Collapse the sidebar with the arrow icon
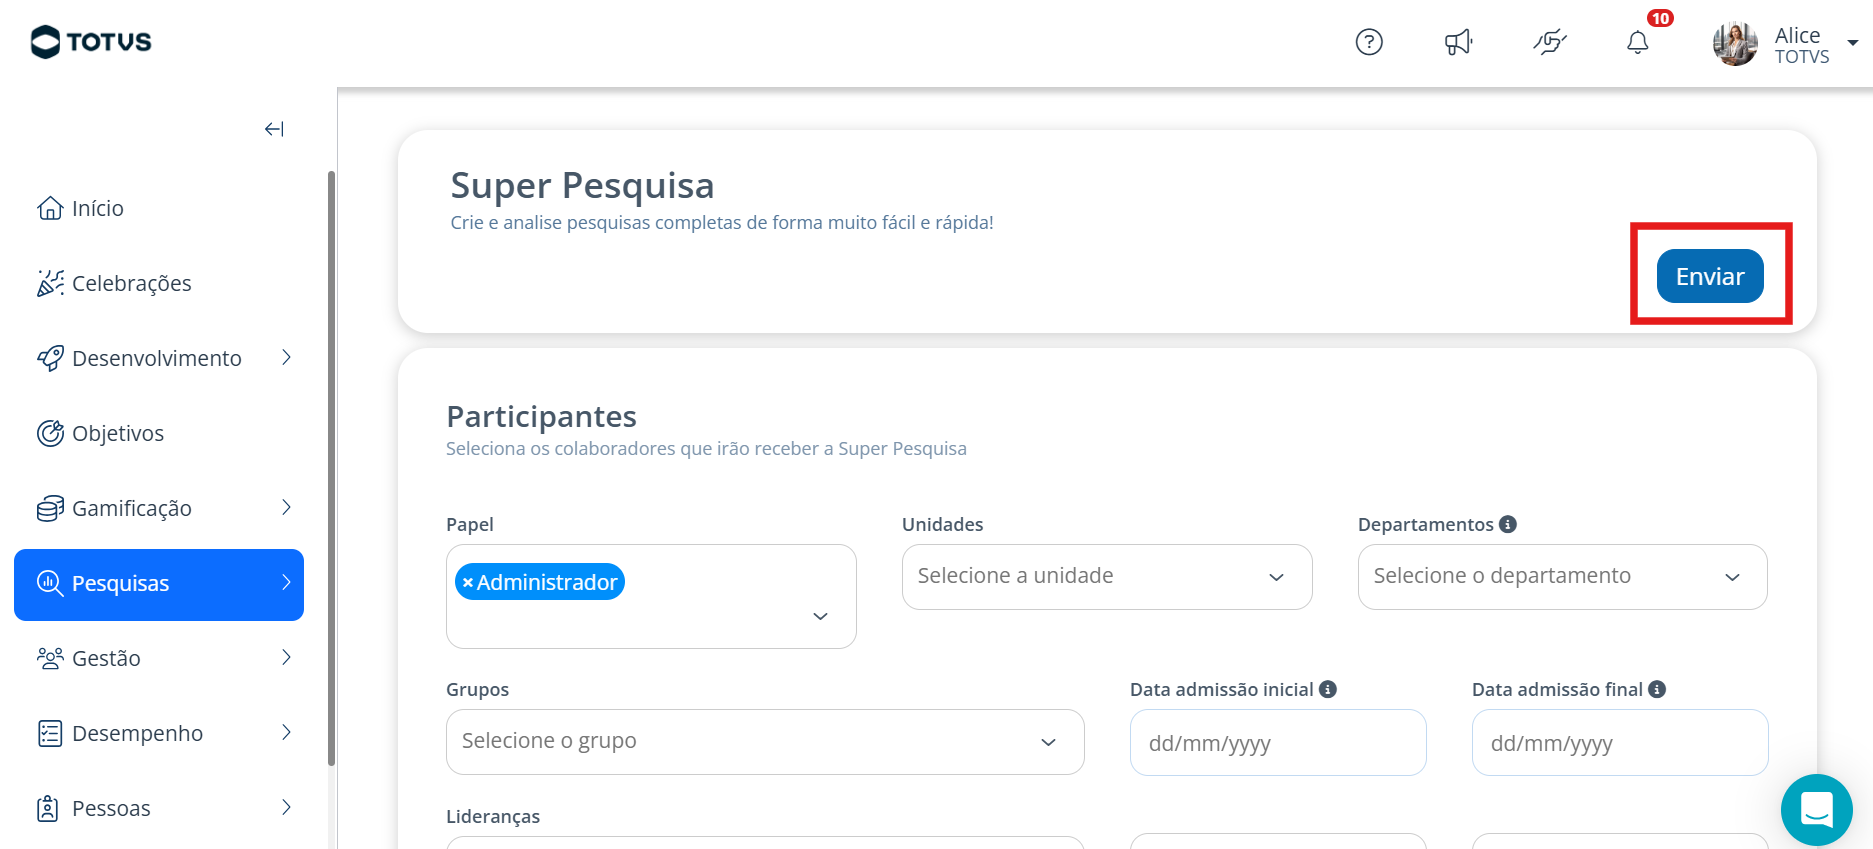Image resolution: width=1873 pixels, height=849 pixels. (274, 129)
